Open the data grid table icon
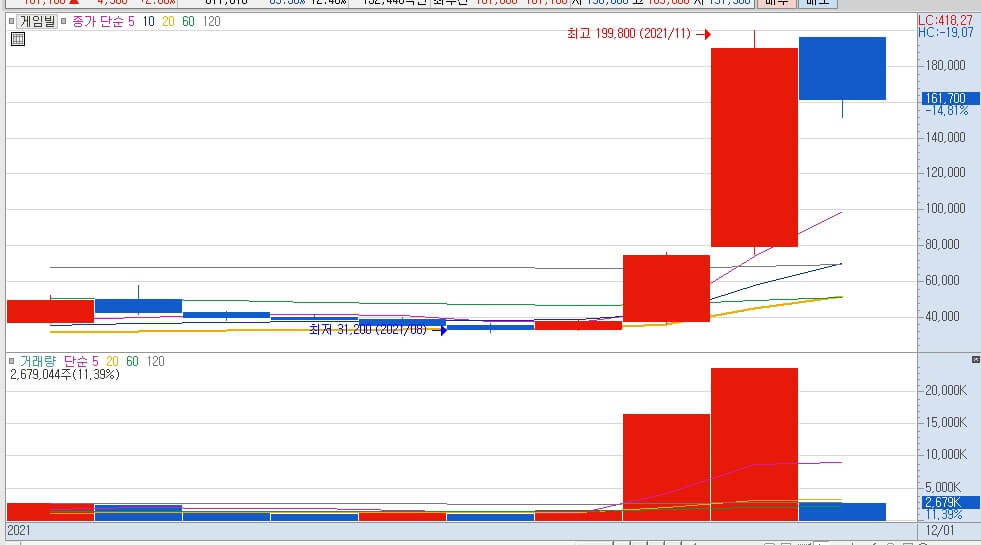Image resolution: width=981 pixels, height=545 pixels. pos(18,39)
